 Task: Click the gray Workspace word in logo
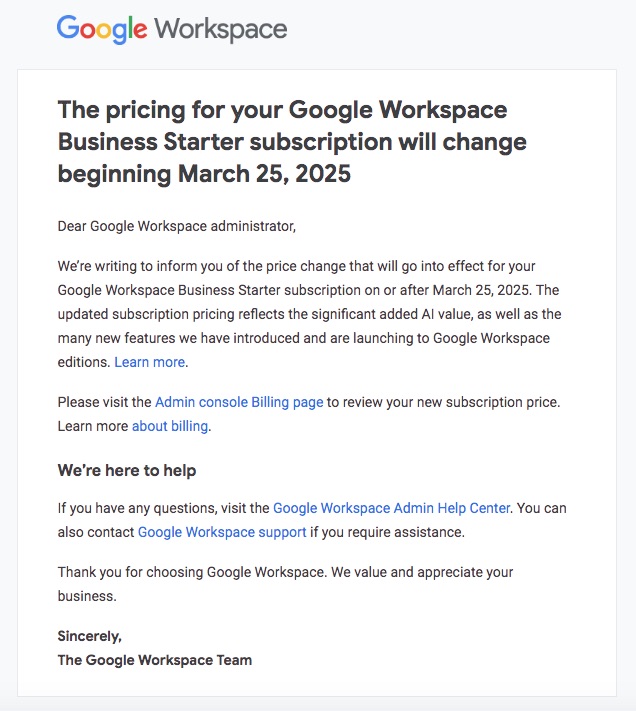[221, 30]
